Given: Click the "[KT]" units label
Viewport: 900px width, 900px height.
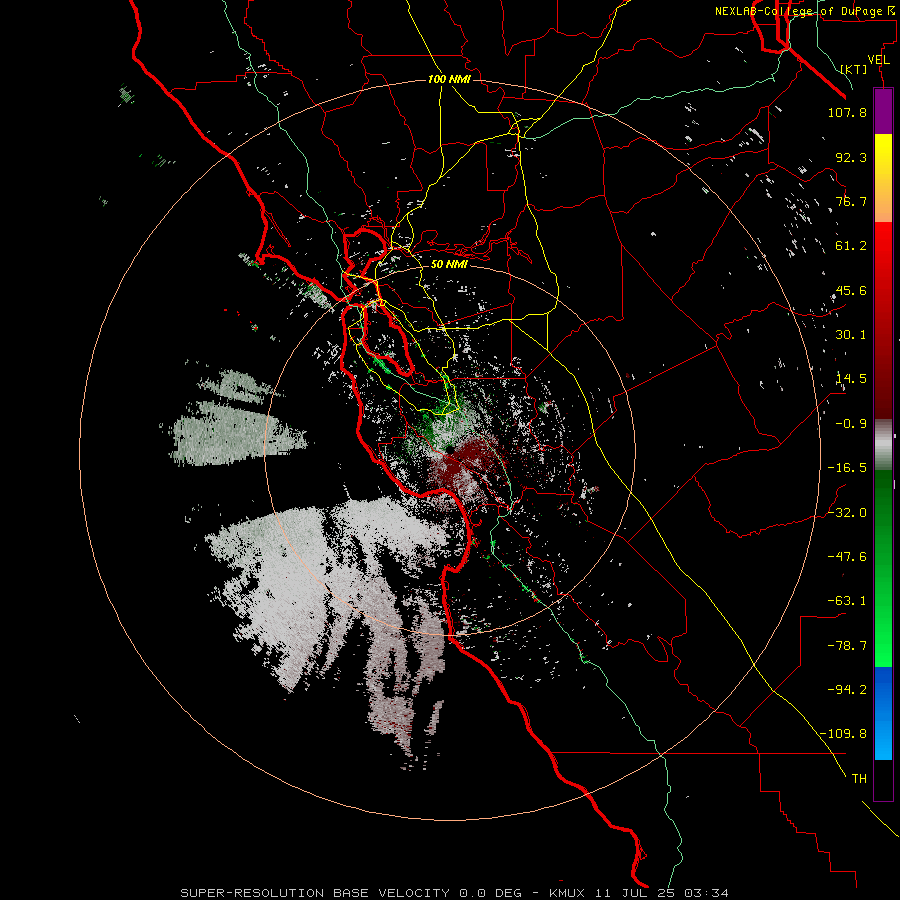Looking at the screenshot, I should [854, 69].
